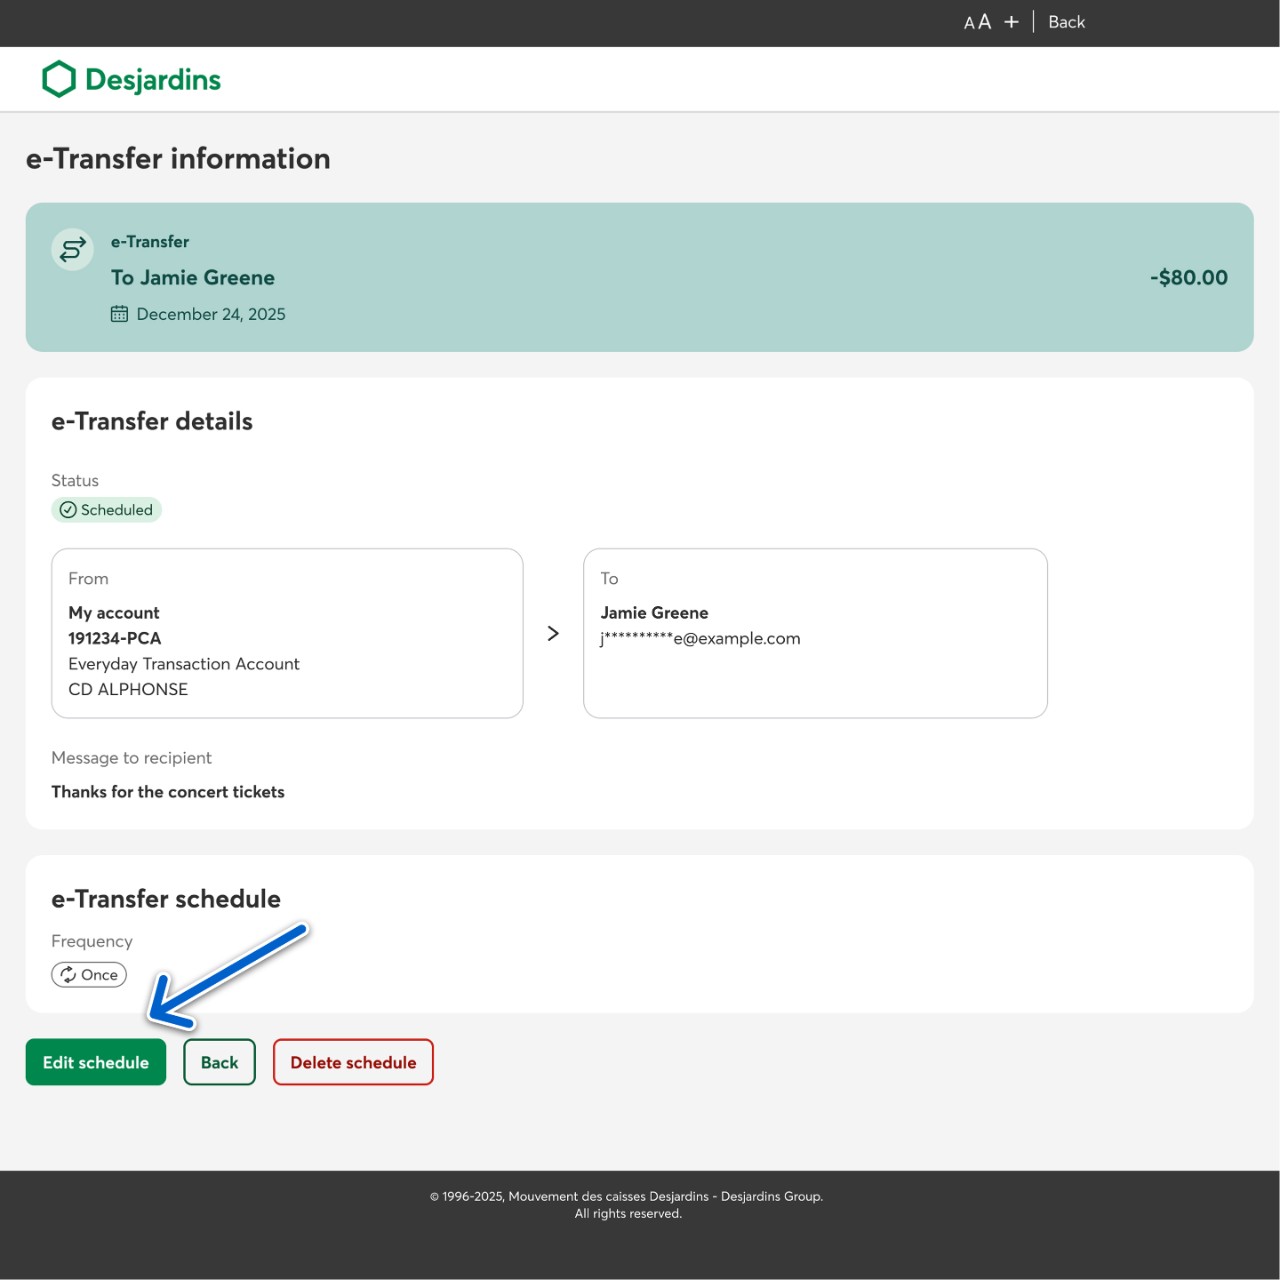Click the Desjardins hexagon logo

coord(59,79)
